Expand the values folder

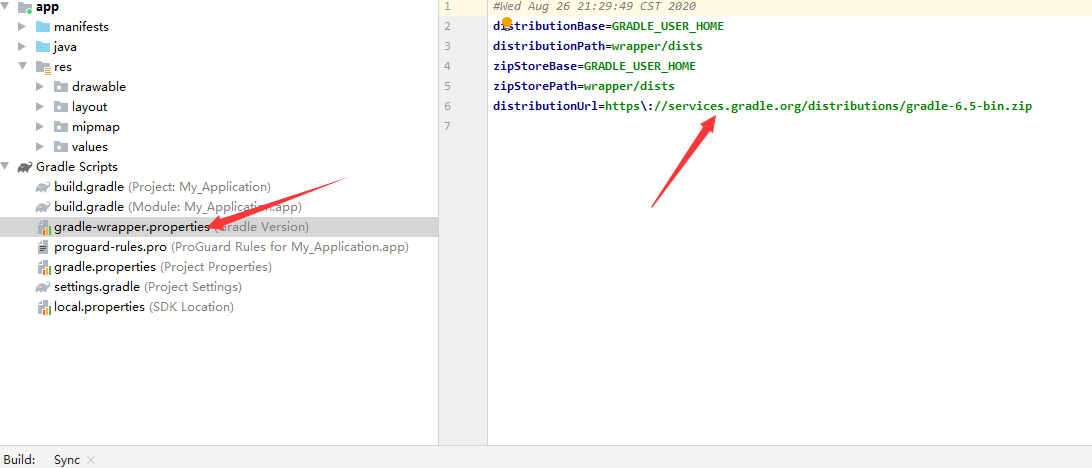pyautogui.click(x=40, y=147)
